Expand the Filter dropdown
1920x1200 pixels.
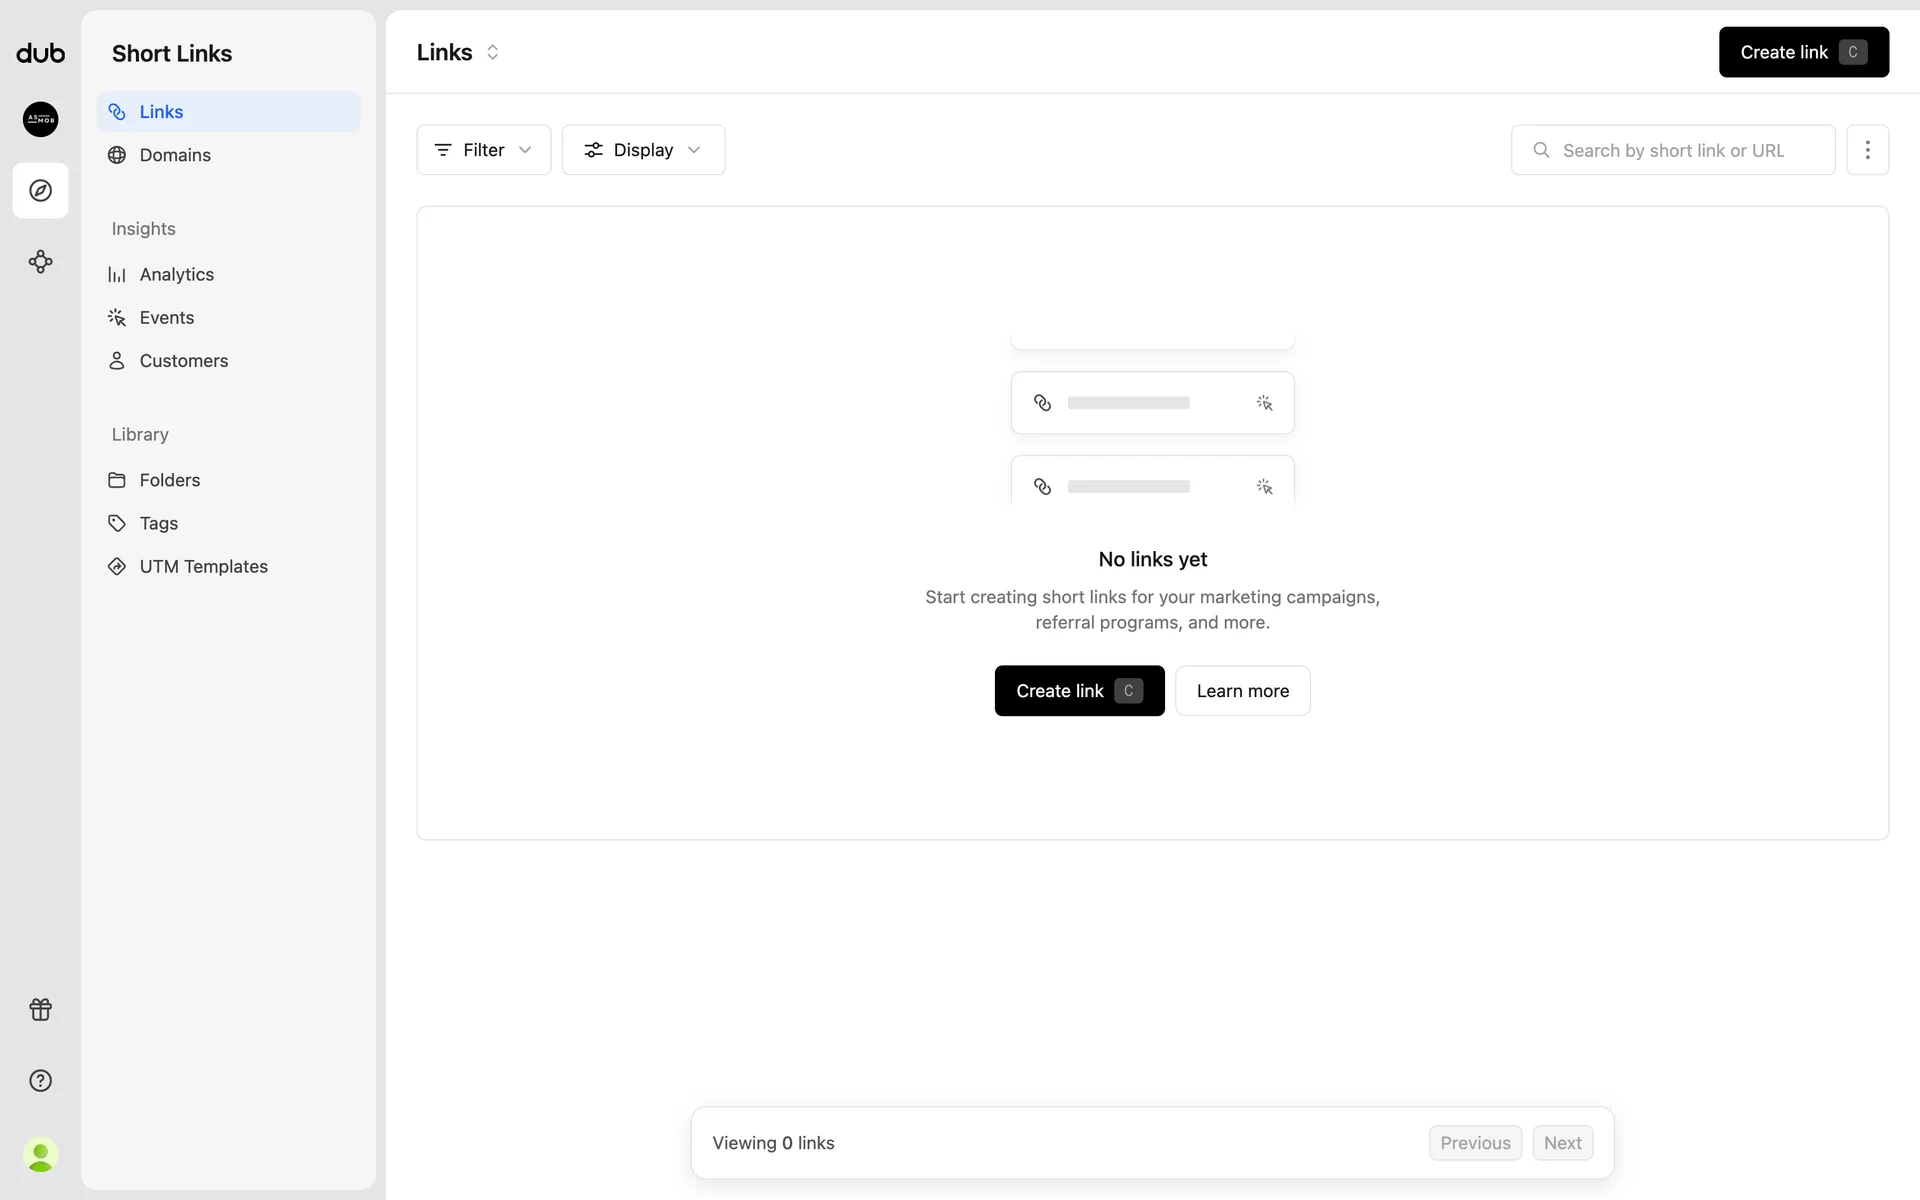point(483,150)
